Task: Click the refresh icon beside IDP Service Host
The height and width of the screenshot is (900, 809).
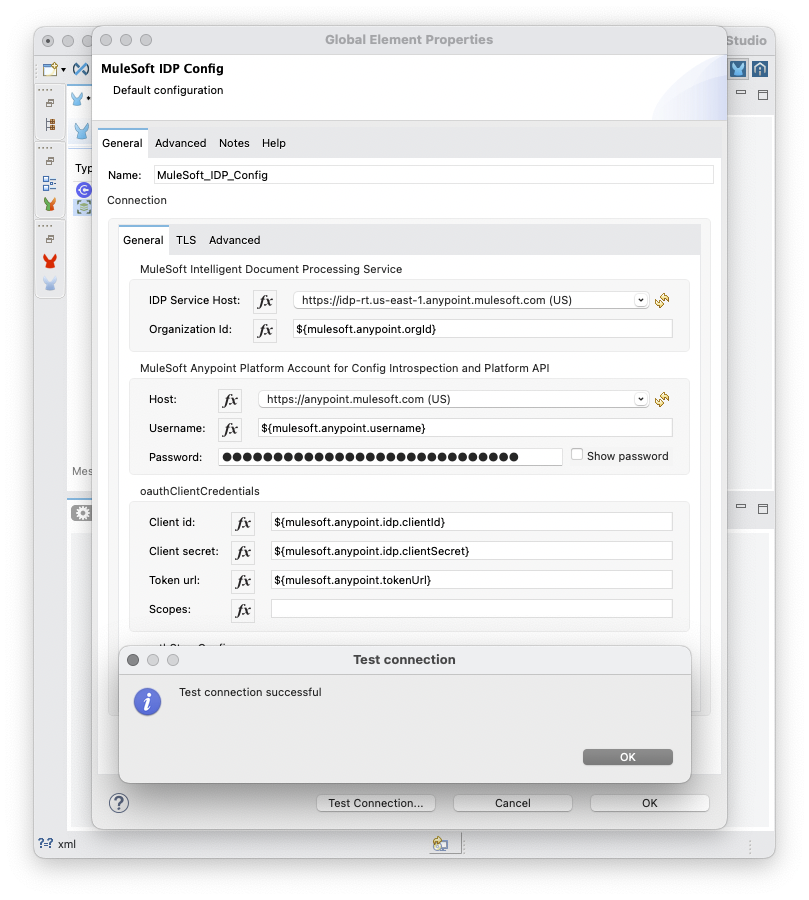Action: pyautogui.click(x=662, y=300)
